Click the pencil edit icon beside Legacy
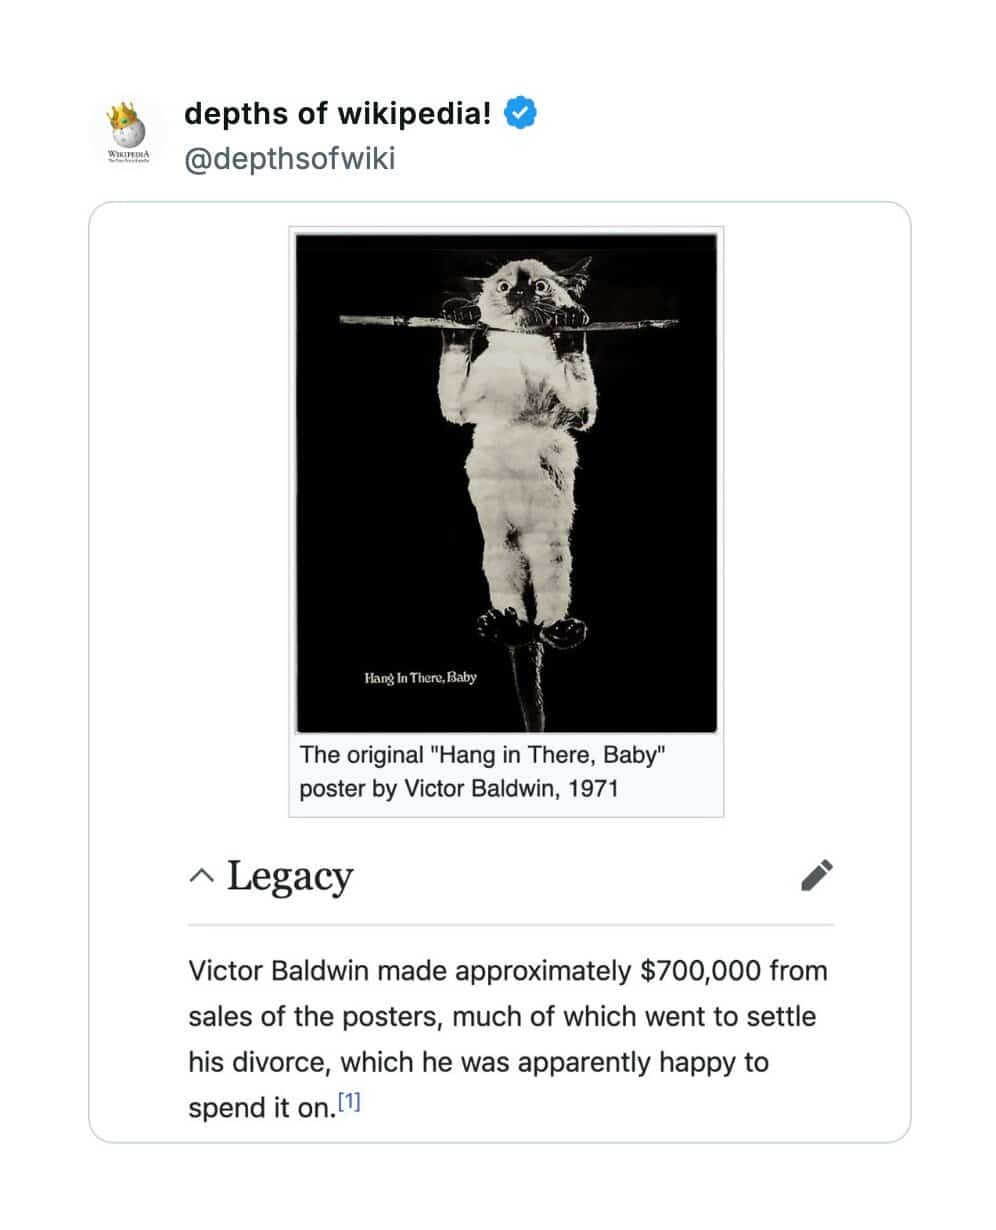The width and height of the screenshot is (996, 1230). tap(817, 875)
